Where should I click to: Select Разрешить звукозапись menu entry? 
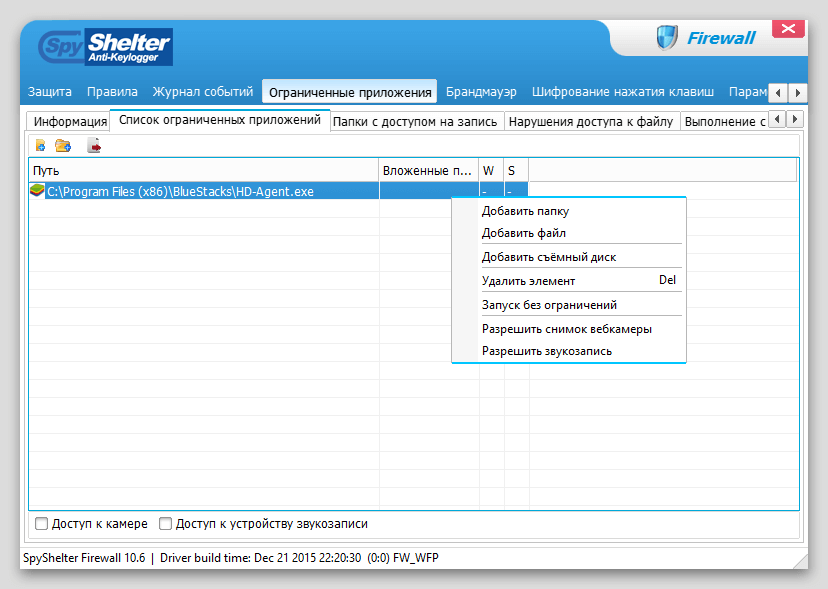pyautogui.click(x=569, y=351)
